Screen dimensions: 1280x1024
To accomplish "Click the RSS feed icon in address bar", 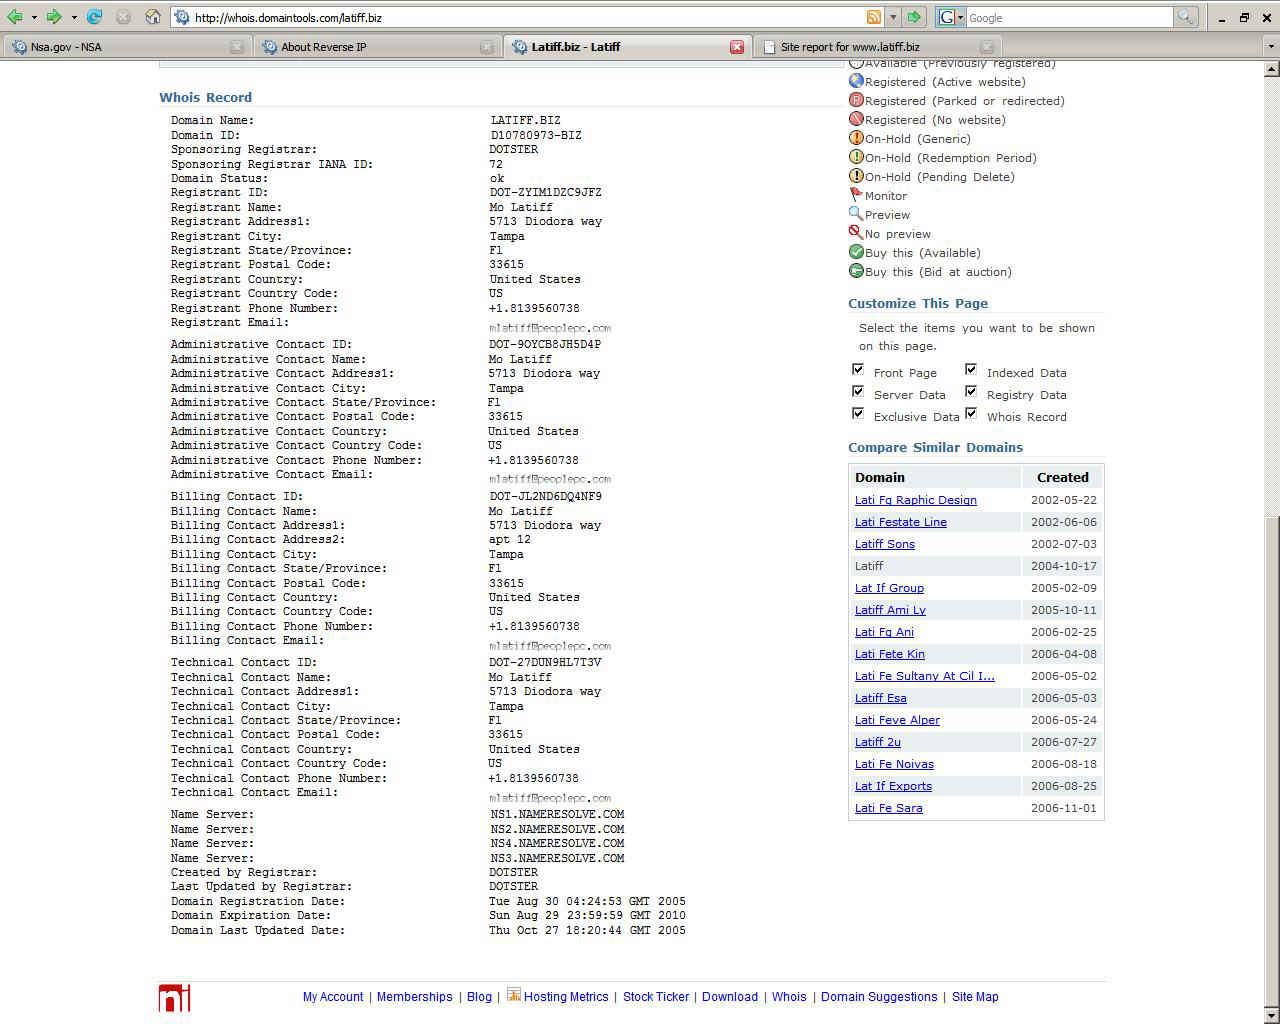I will pyautogui.click(x=873, y=17).
